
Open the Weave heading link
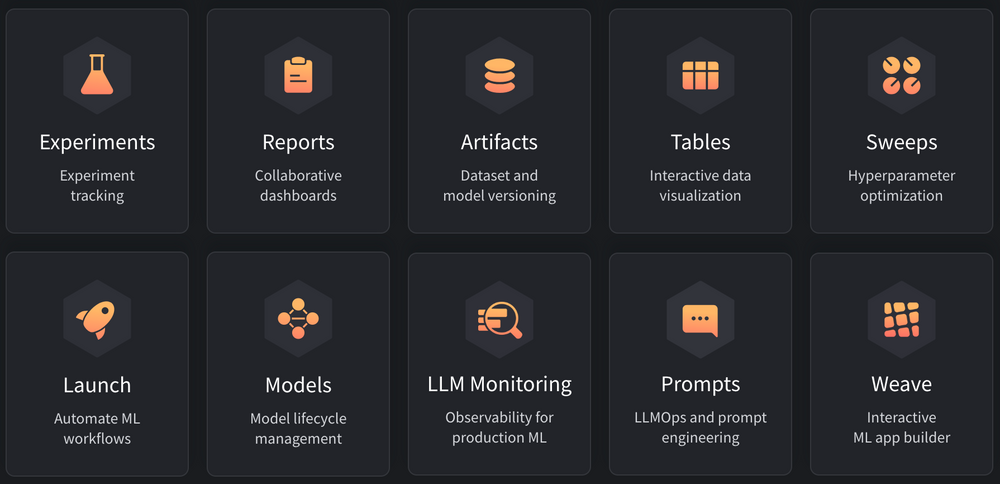[901, 385]
